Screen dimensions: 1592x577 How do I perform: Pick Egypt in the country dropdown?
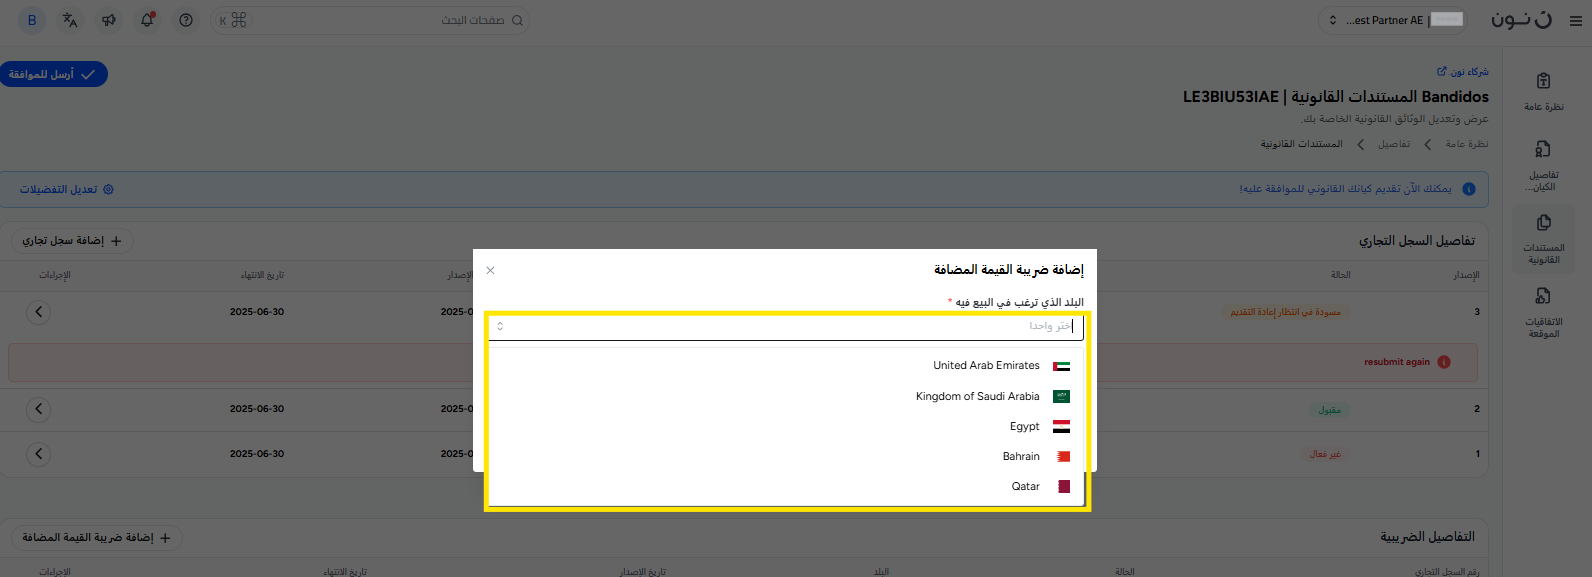[x=1024, y=427]
